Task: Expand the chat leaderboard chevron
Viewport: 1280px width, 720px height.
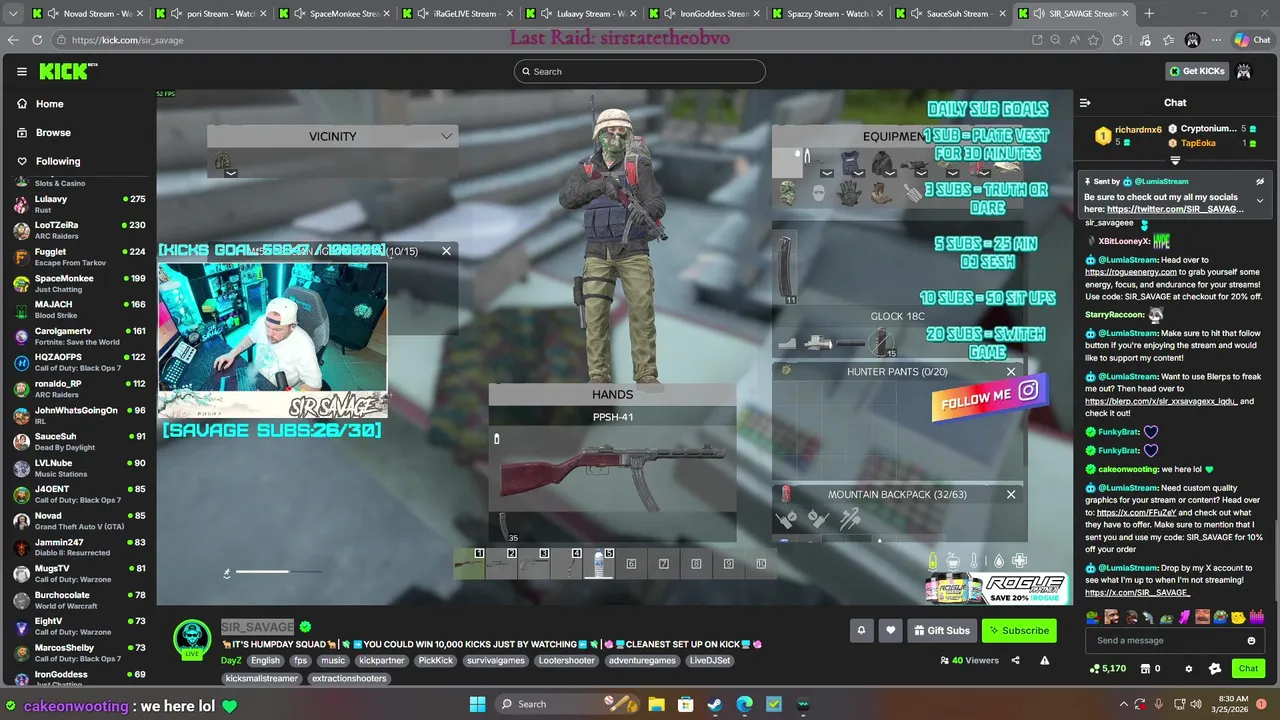Action: [1175, 160]
